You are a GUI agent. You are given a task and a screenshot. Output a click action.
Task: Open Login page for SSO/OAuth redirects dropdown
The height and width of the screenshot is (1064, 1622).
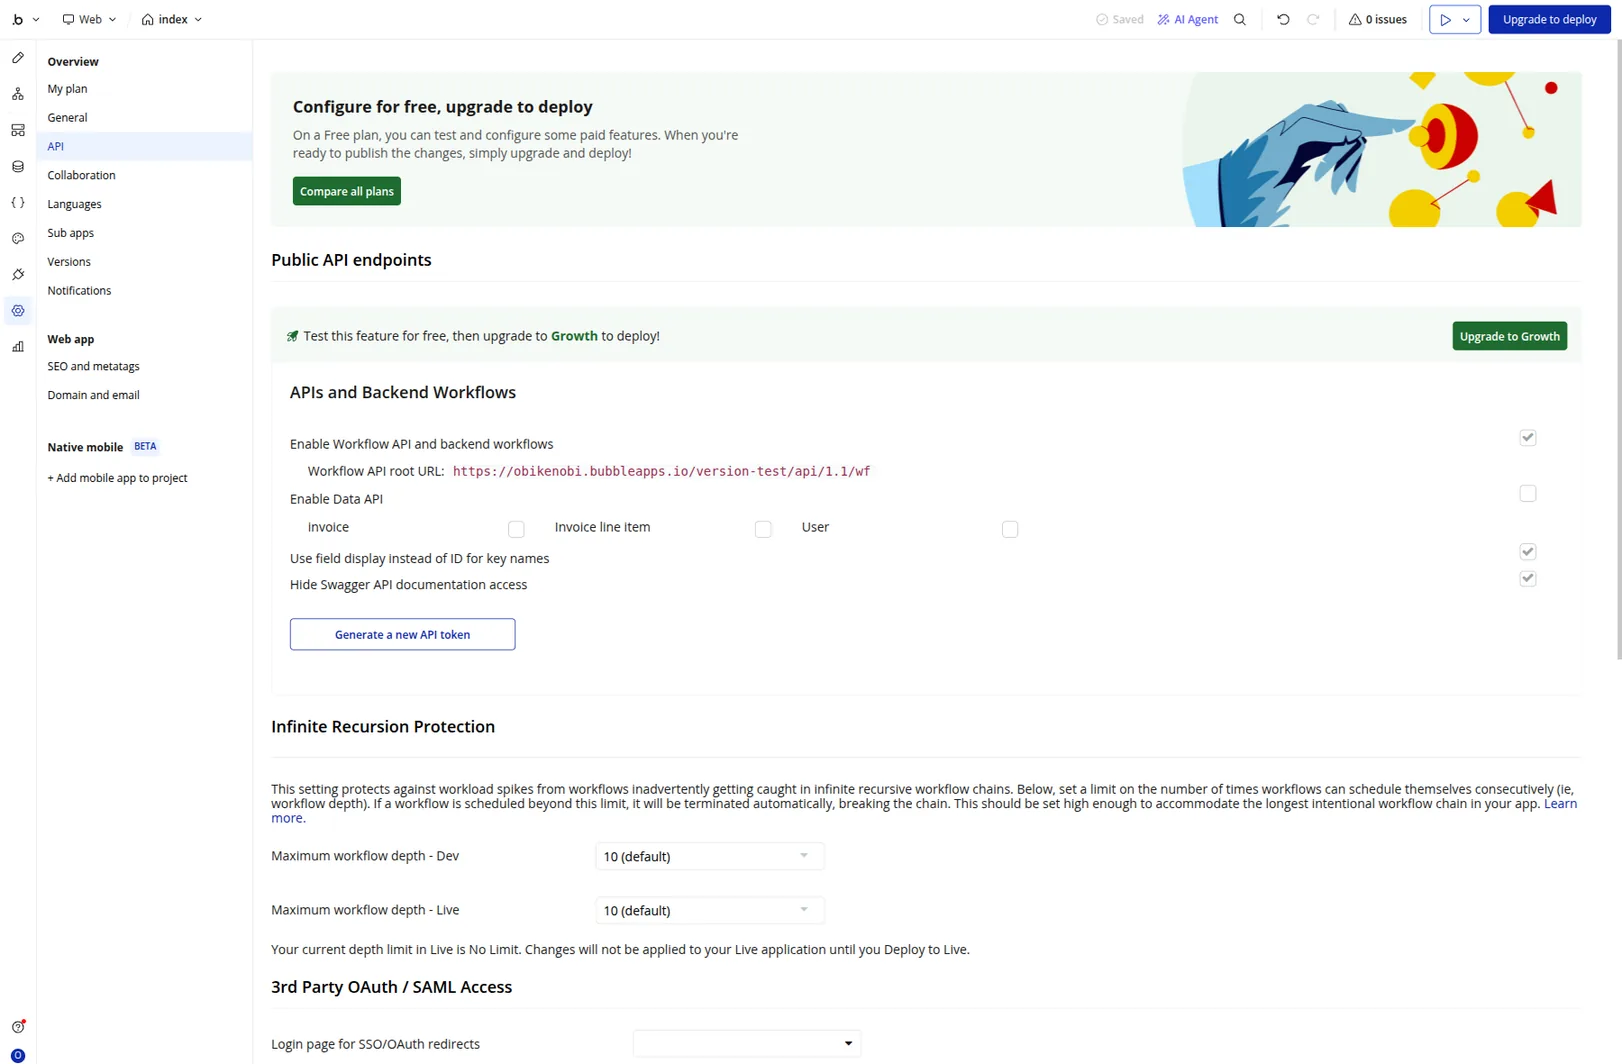click(747, 1043)
